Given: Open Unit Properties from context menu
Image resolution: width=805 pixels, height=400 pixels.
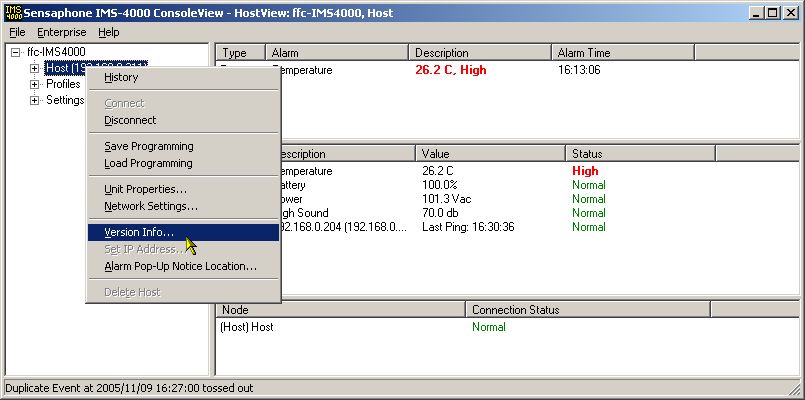Looking at the screenshot, I should (183, 189).
